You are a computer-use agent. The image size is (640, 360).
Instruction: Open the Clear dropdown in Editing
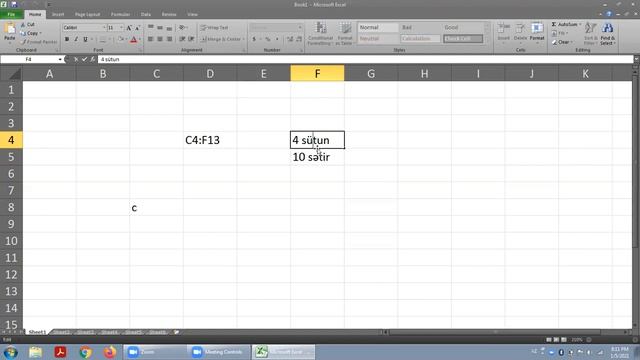coord(562,42)
